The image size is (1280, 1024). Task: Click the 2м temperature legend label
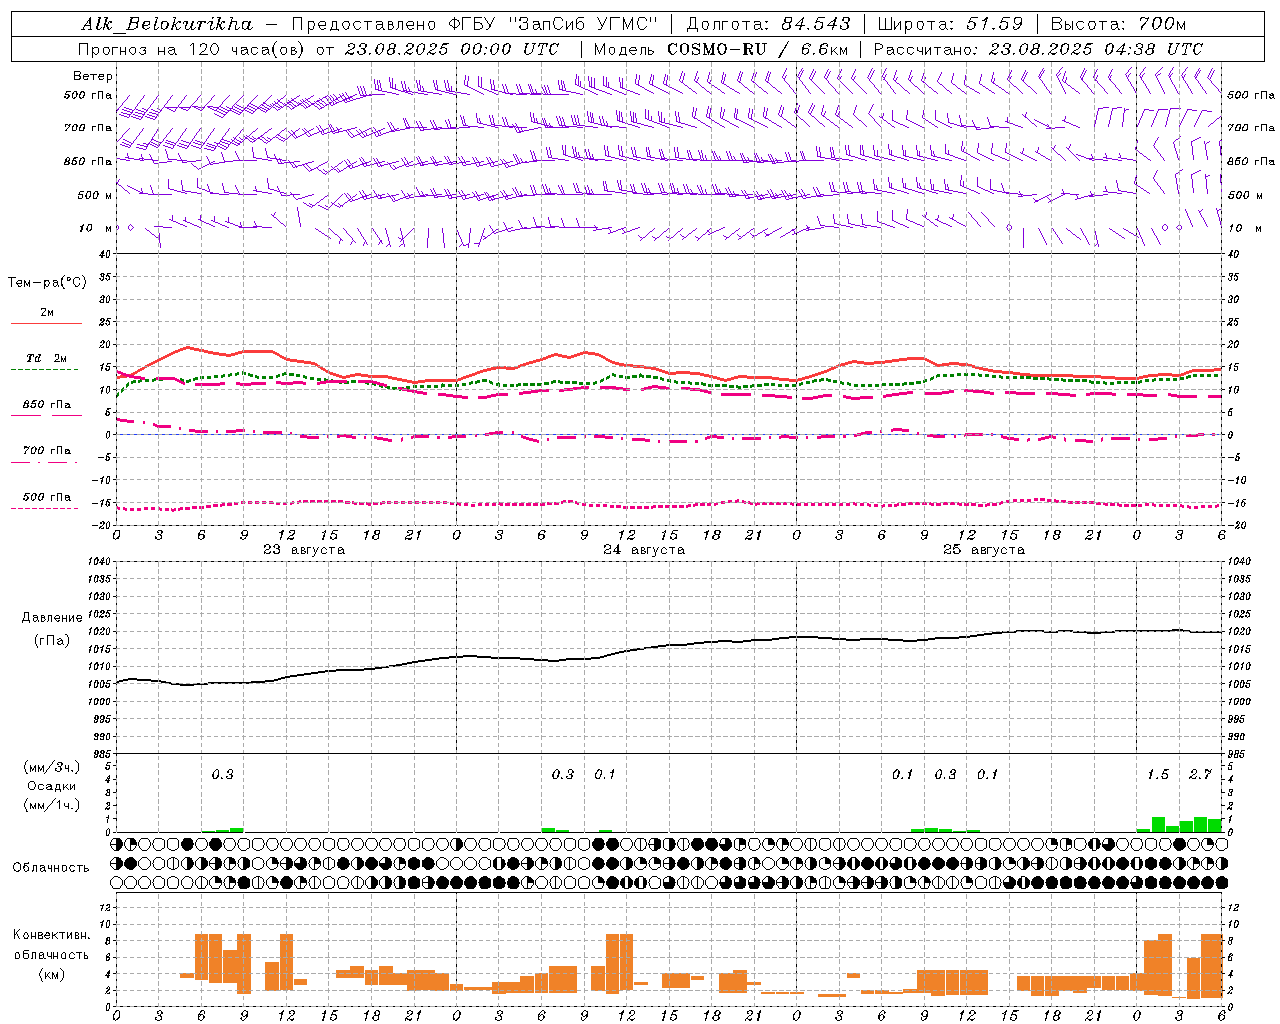[x=47, y=313]
